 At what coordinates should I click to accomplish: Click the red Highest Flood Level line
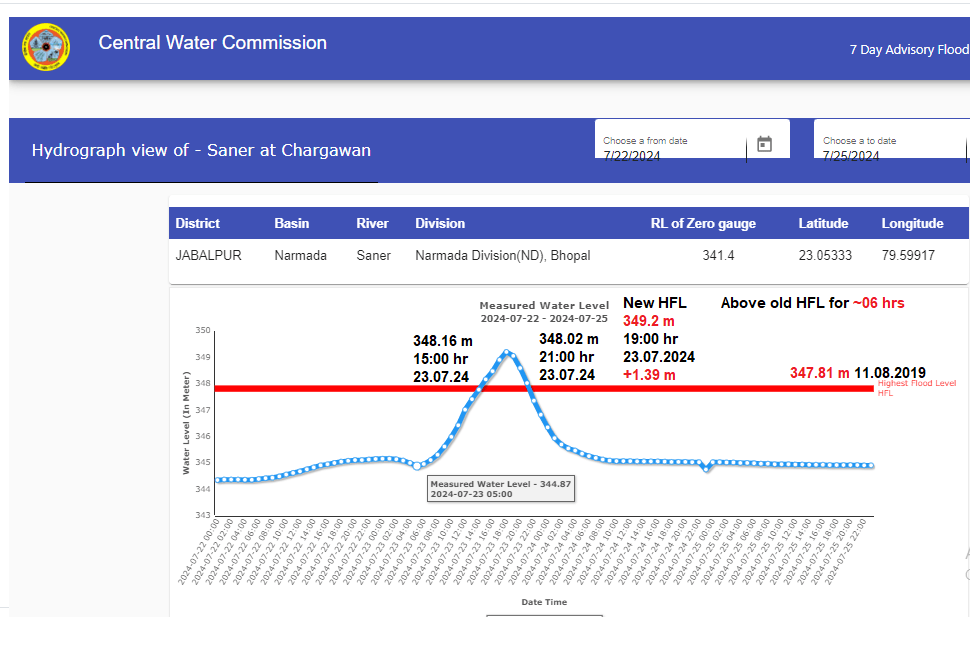300,388
